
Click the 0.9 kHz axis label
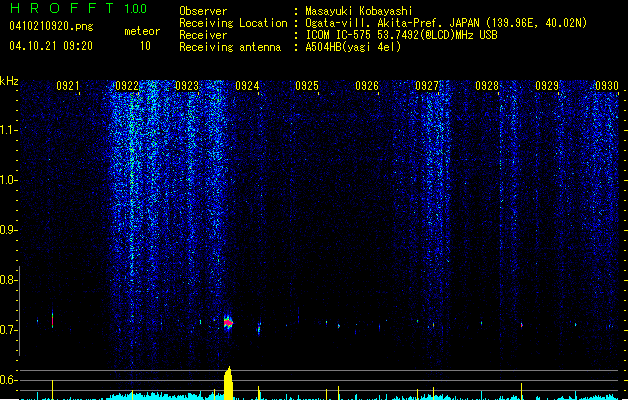coord(8,230)
